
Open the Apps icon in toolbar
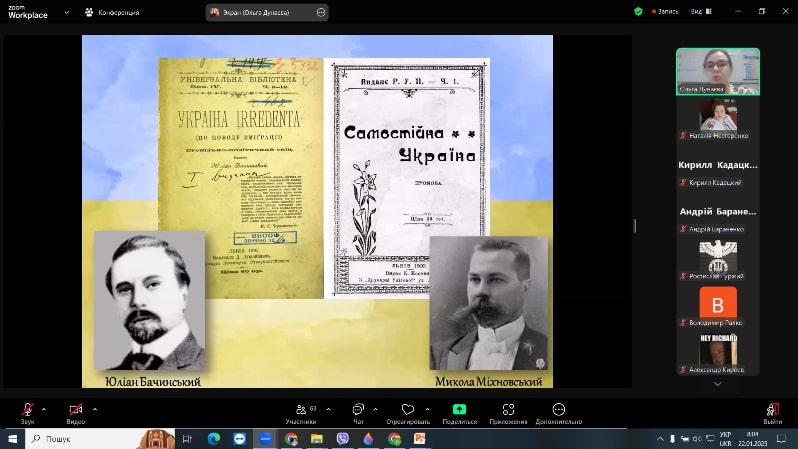point(508,409)
